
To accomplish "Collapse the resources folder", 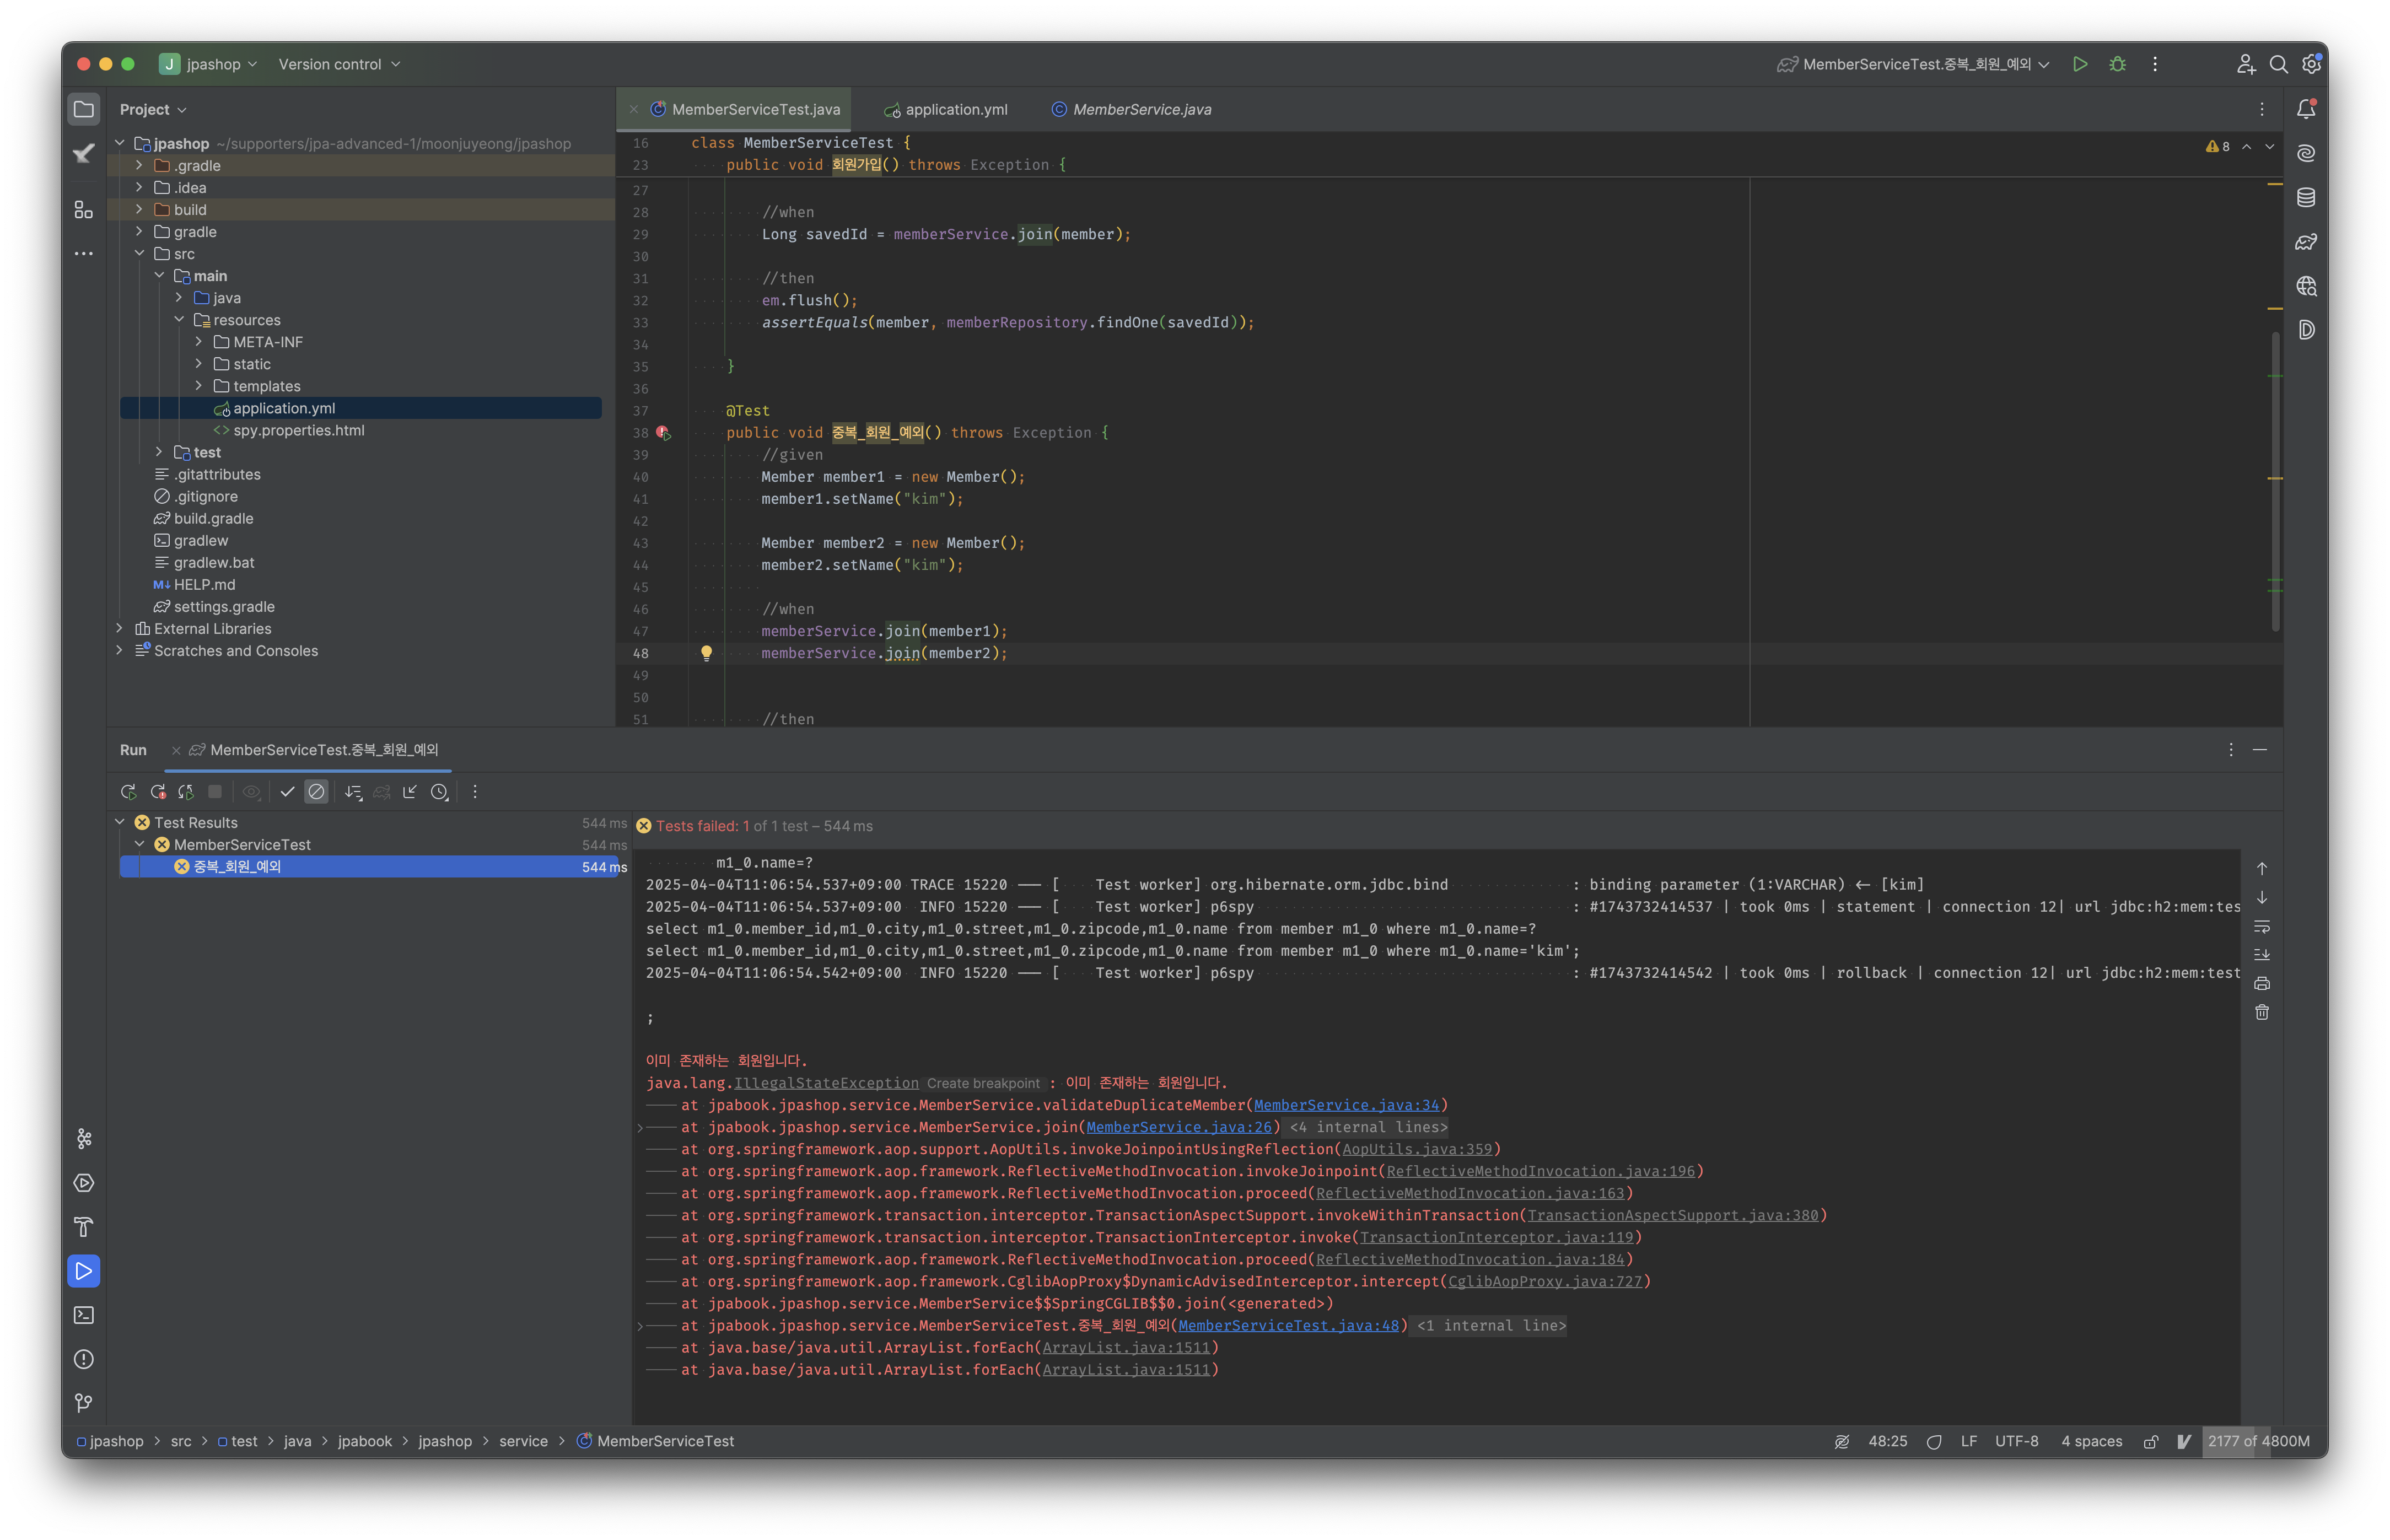I will (x=179, y=319).
